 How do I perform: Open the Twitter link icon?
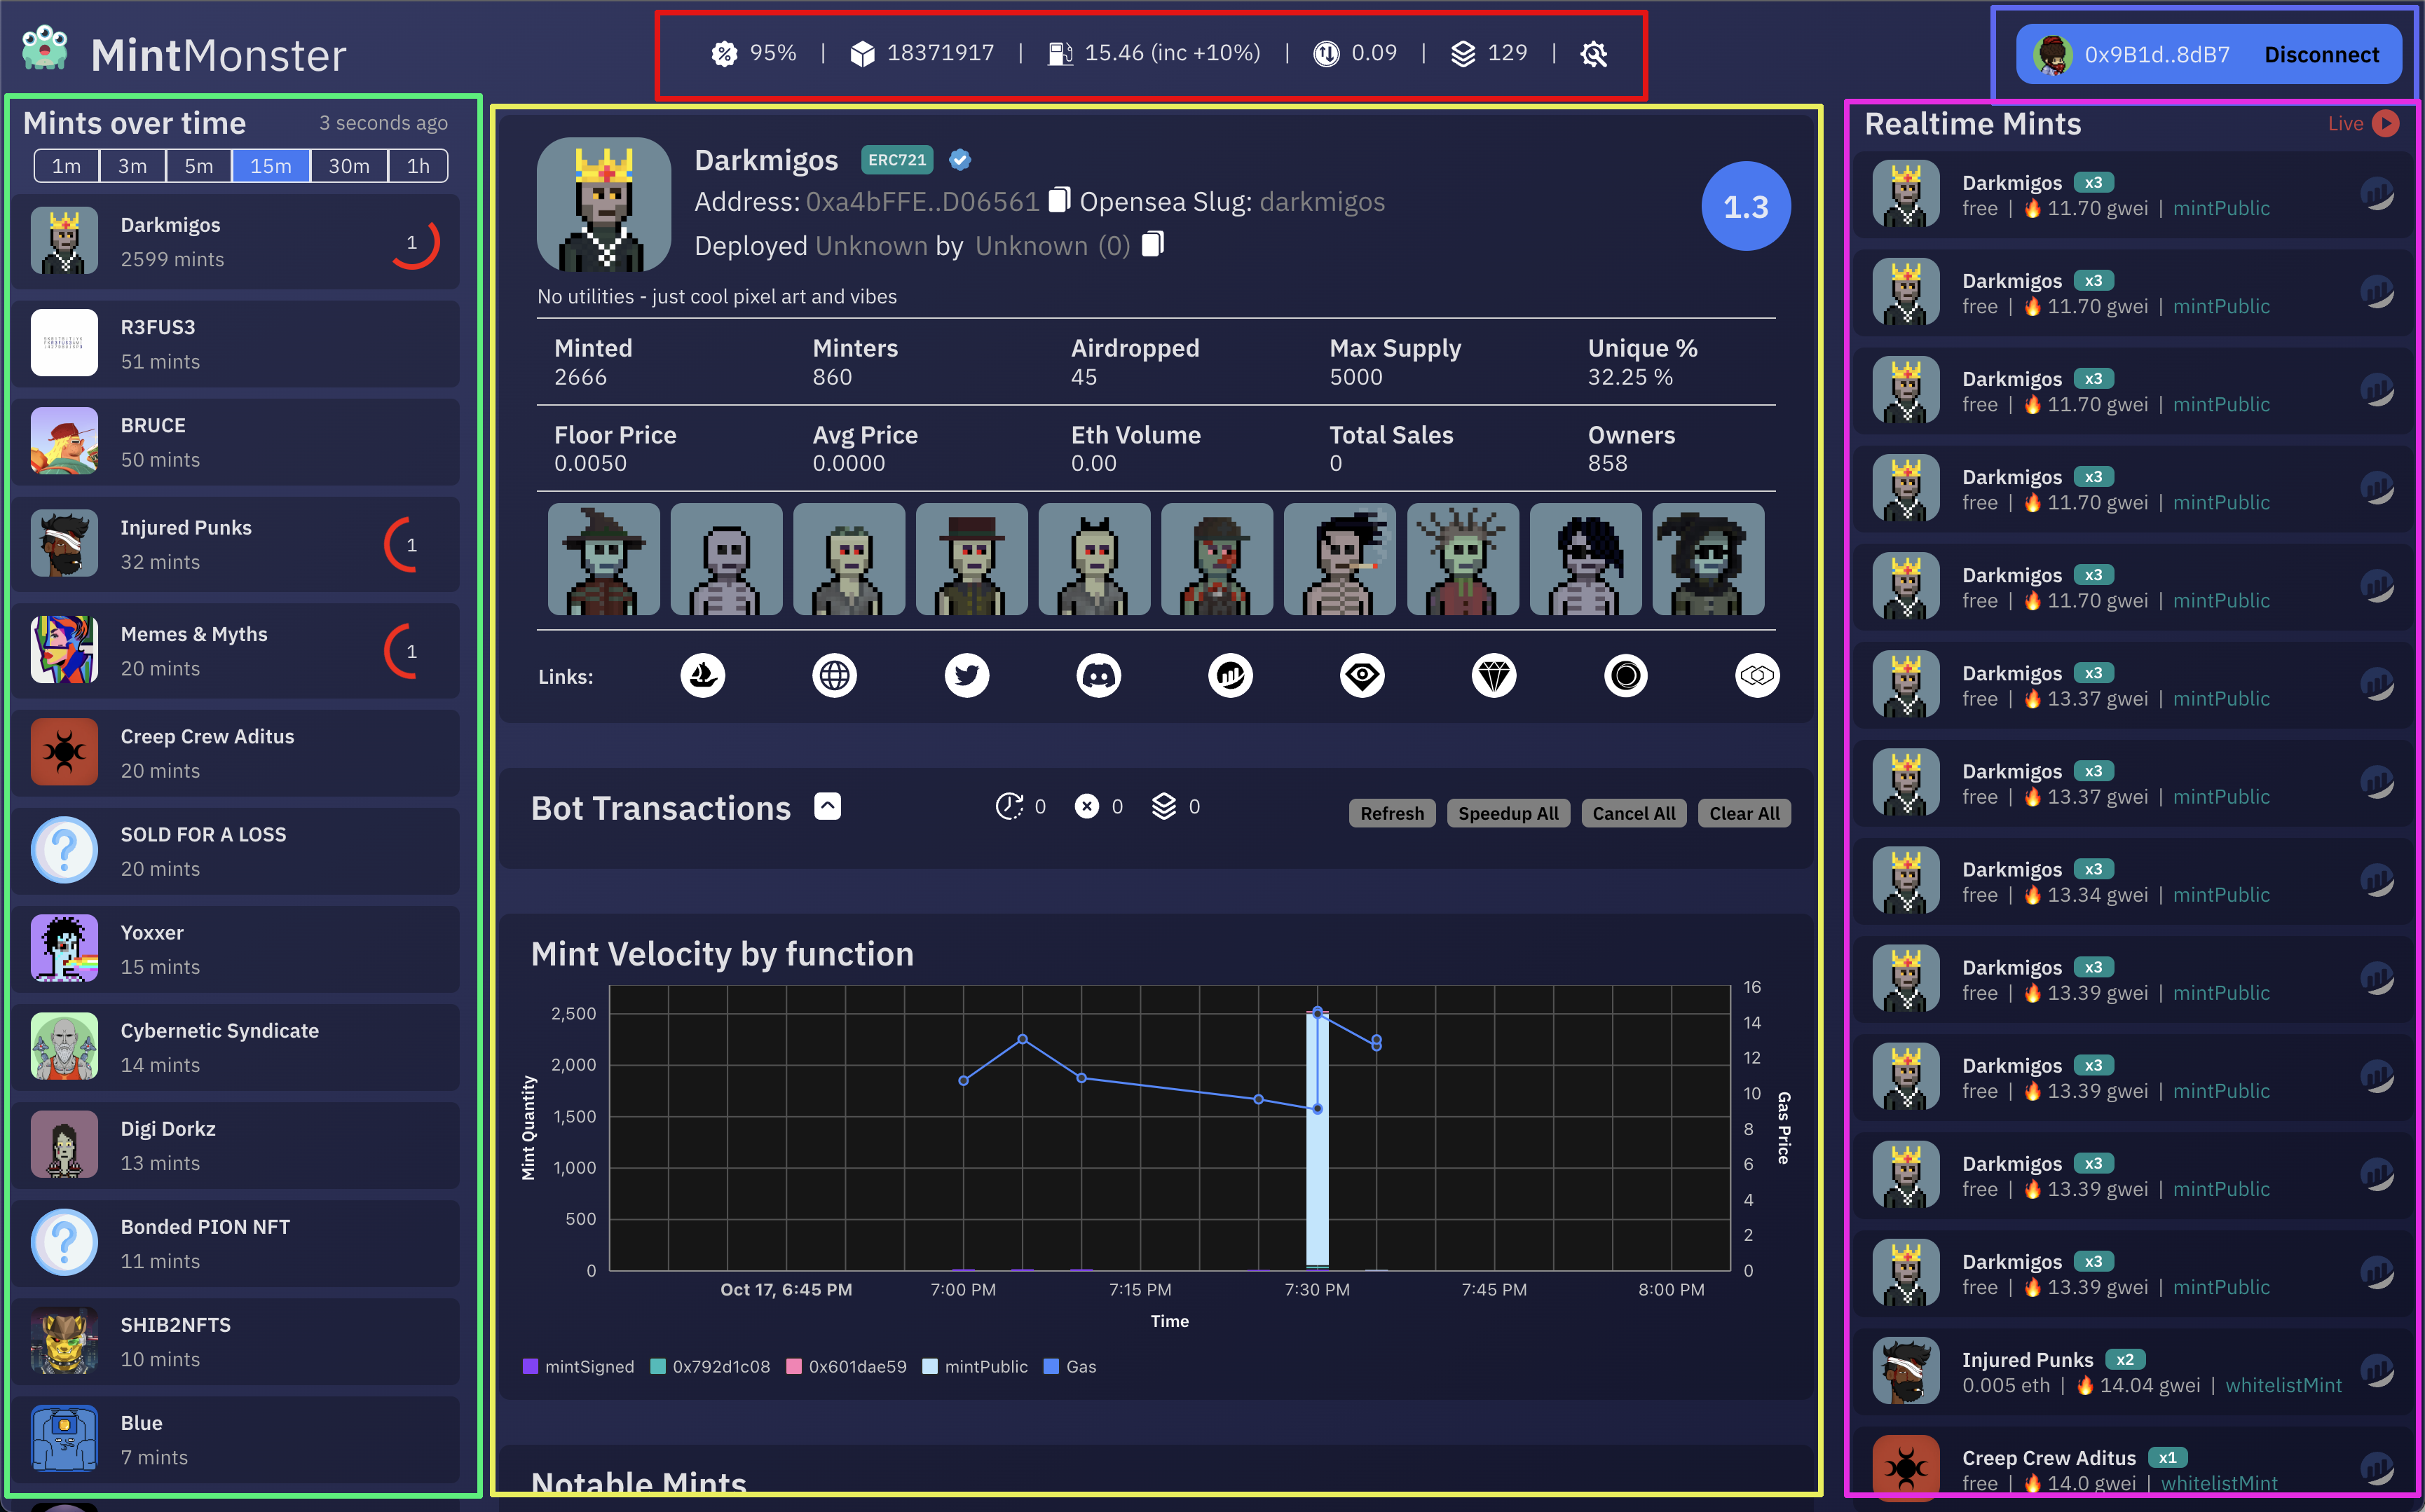click(966, 676)
